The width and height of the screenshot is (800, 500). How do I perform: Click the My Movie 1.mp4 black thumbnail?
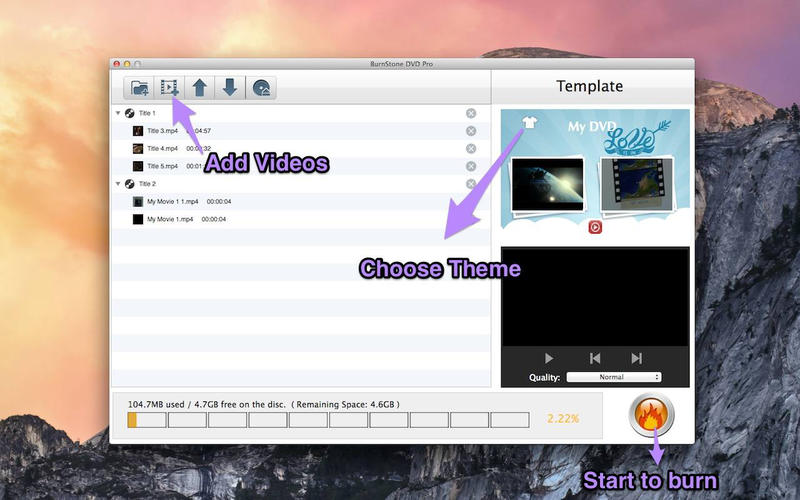138,219
